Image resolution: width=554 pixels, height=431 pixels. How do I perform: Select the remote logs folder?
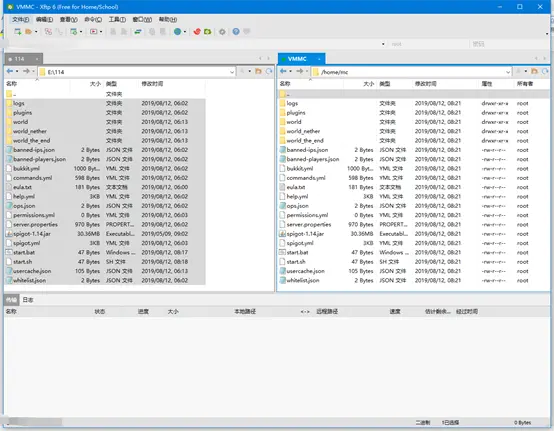(x=413, y=104)
